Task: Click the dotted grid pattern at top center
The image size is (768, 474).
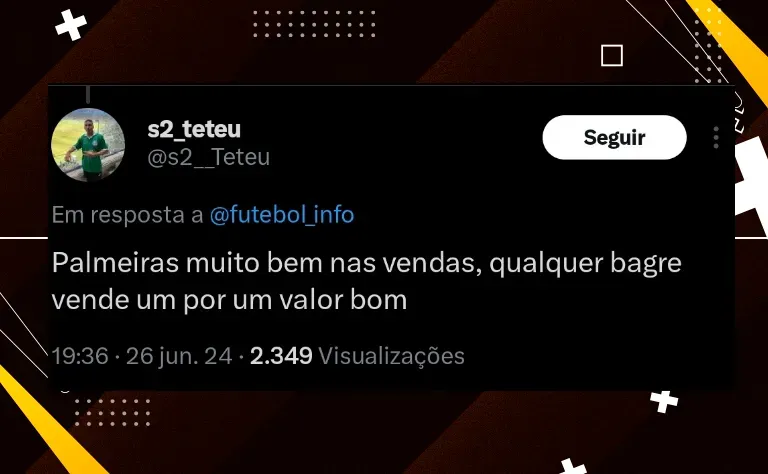Action: point(314,24)
